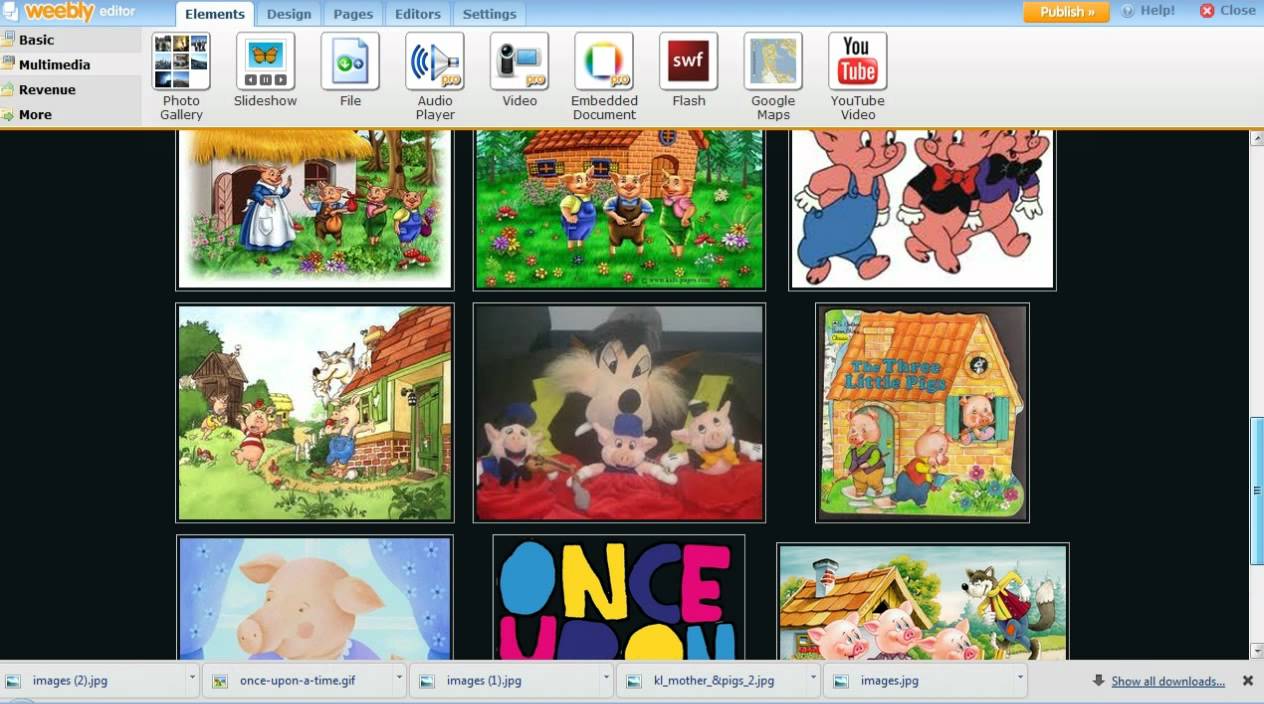Screen dimensions: 1264x704
Task: Close the downloads bar
Action: coord(1248,680)
